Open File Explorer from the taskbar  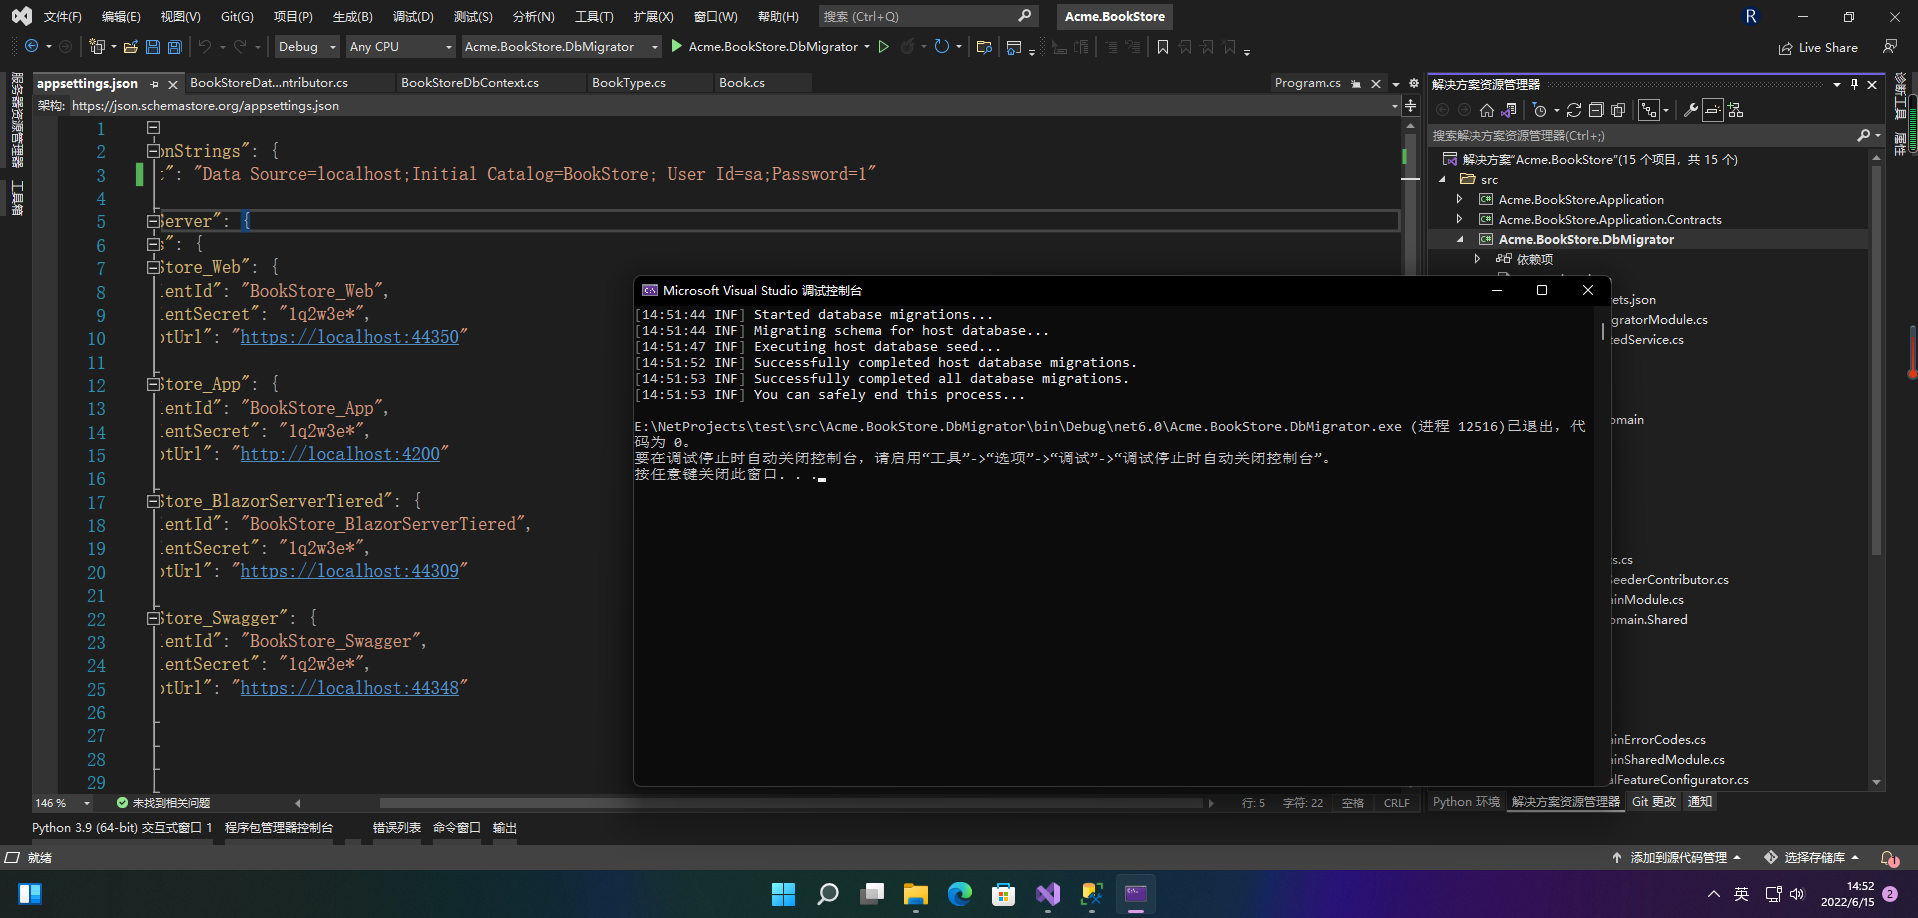pos(915,894)
